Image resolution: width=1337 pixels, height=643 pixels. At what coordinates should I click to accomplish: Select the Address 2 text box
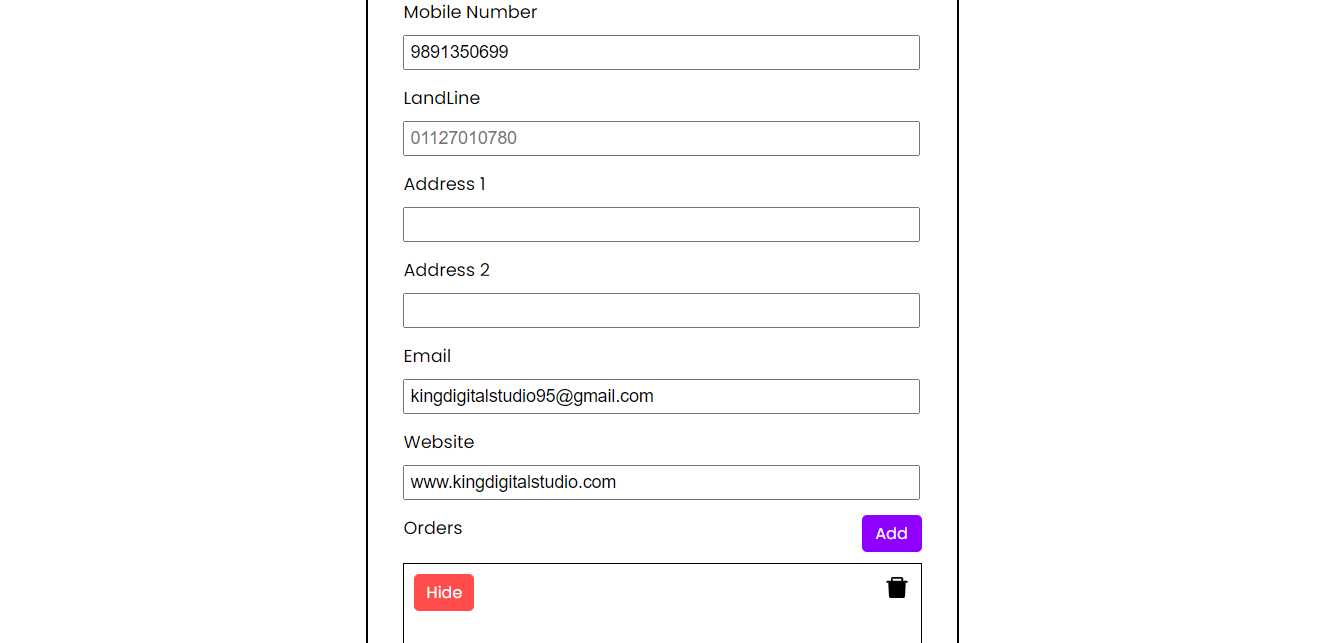click(x=661, y=310)
